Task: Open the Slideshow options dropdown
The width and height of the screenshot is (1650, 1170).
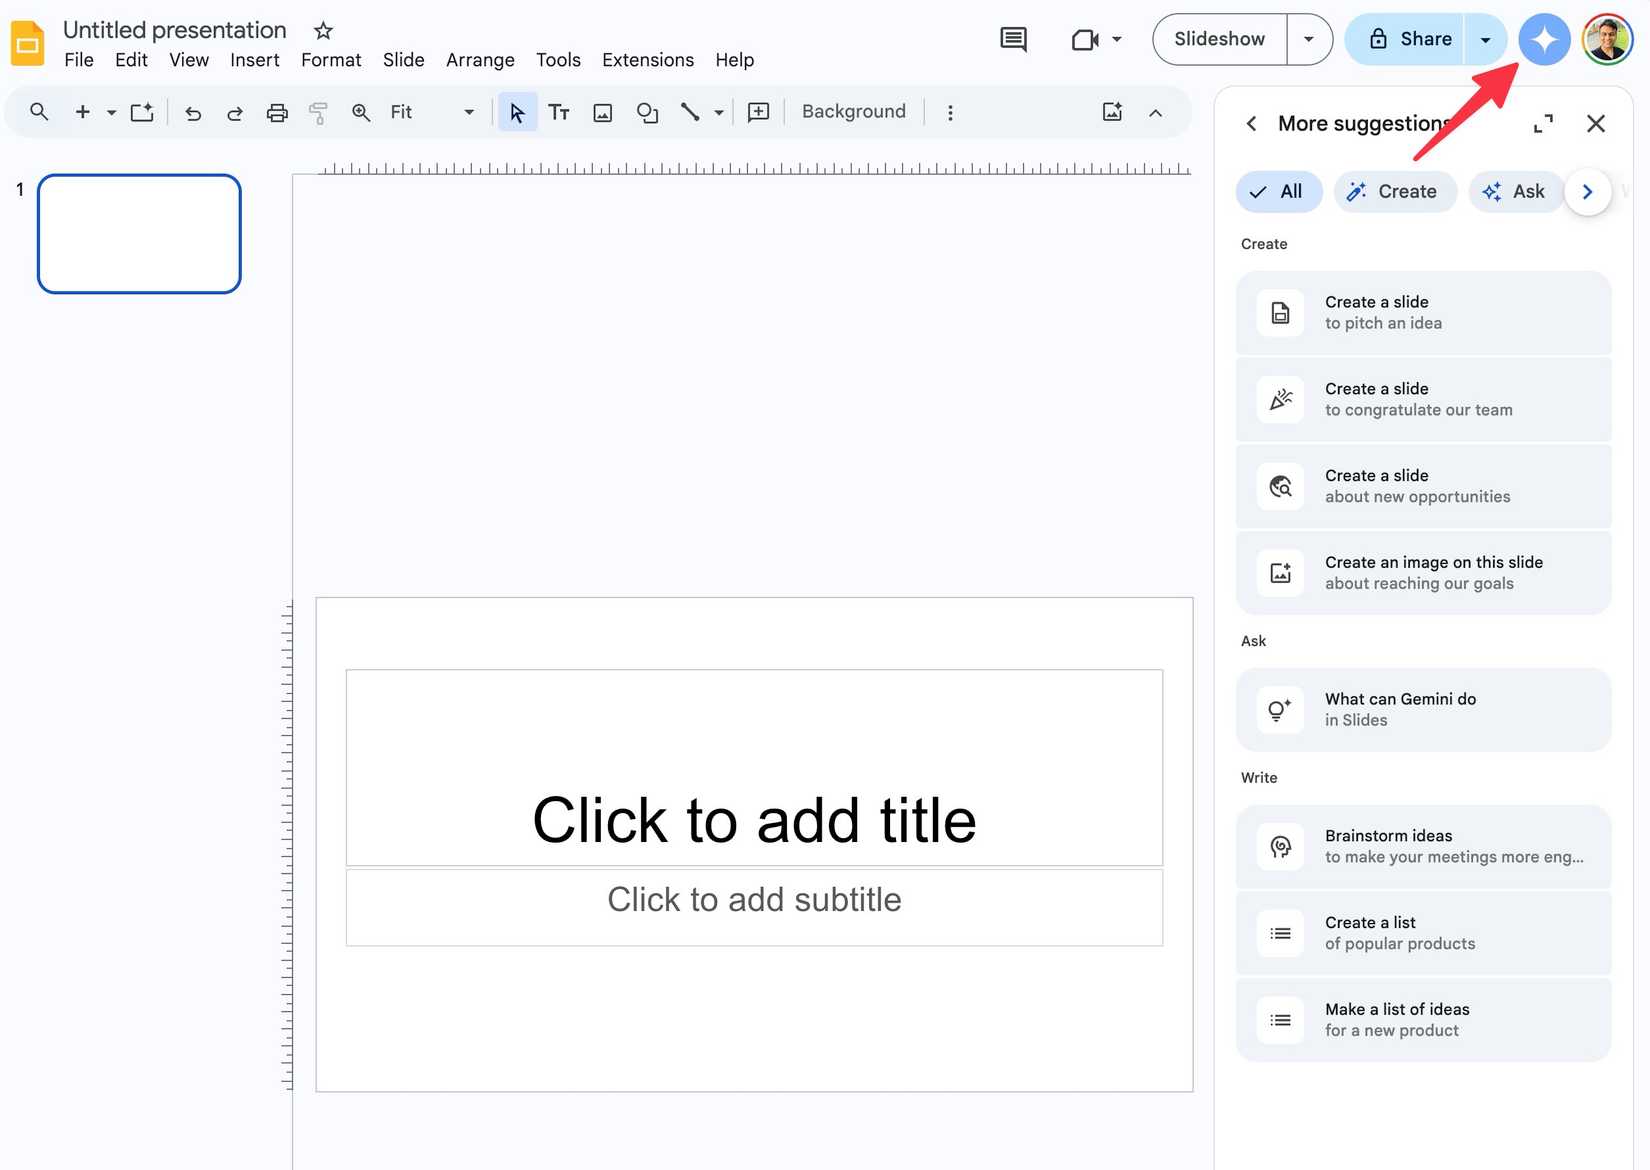Action: pyautogui.click(x=1308, y=39)
